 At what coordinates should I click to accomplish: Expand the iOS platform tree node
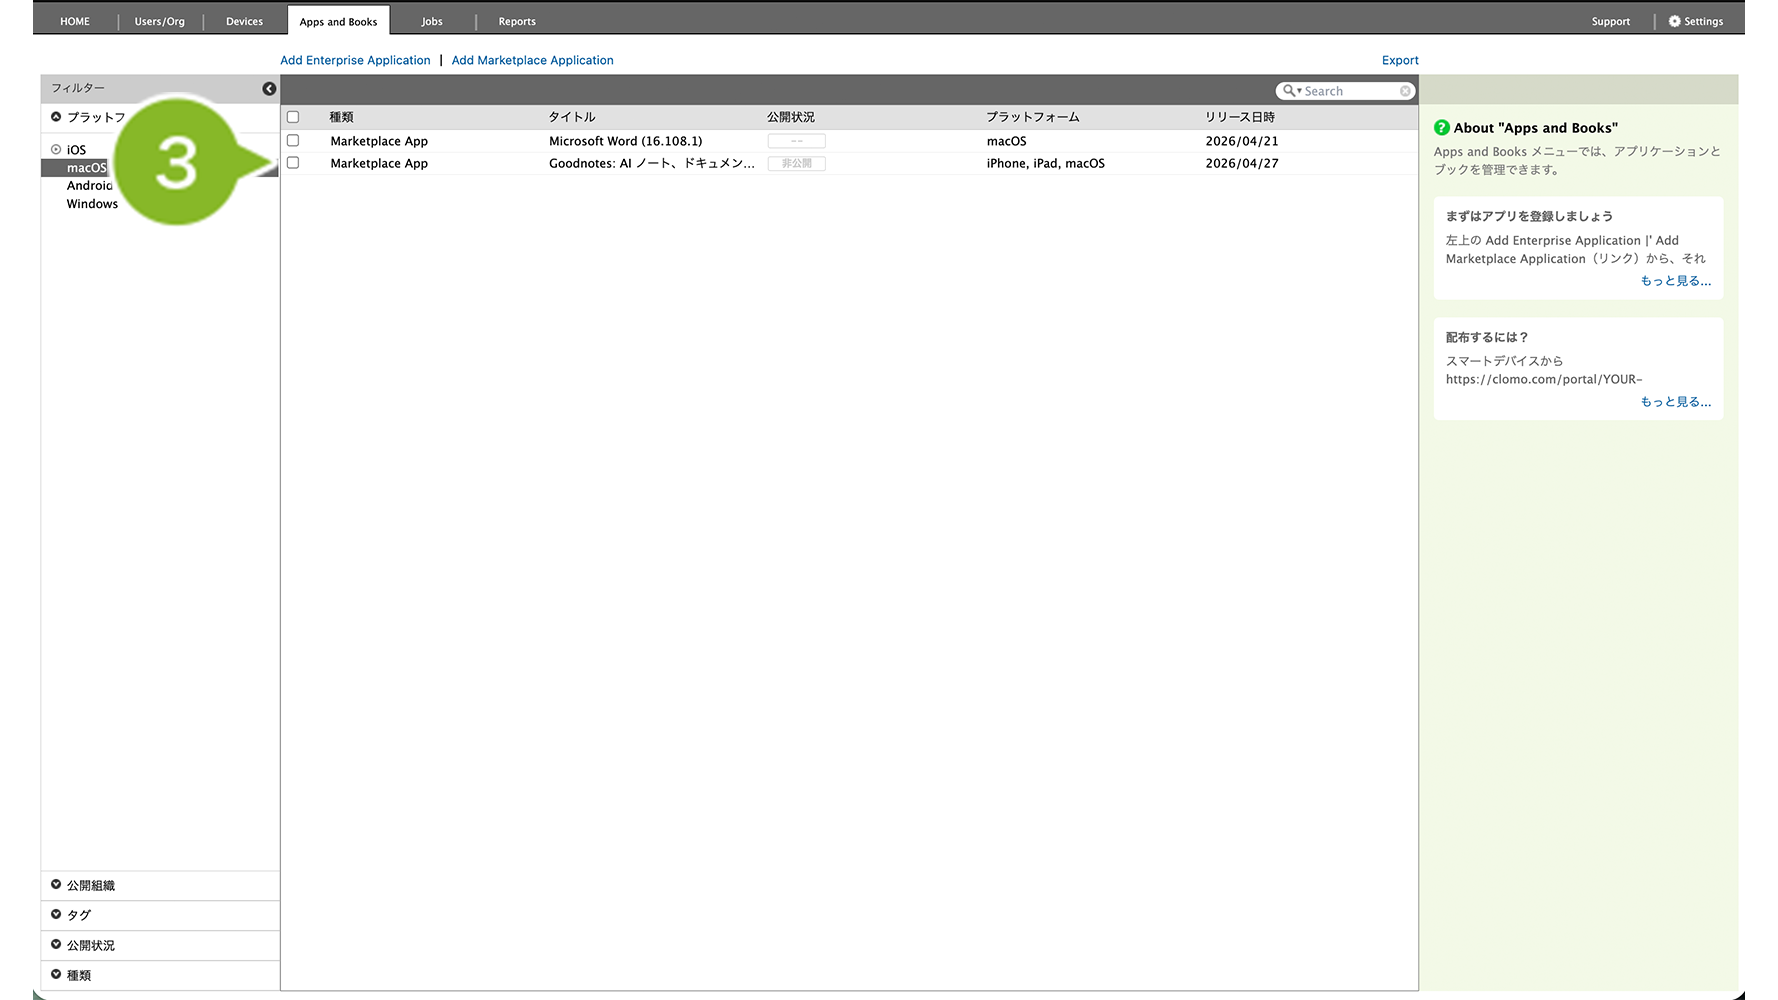(56, 150)
